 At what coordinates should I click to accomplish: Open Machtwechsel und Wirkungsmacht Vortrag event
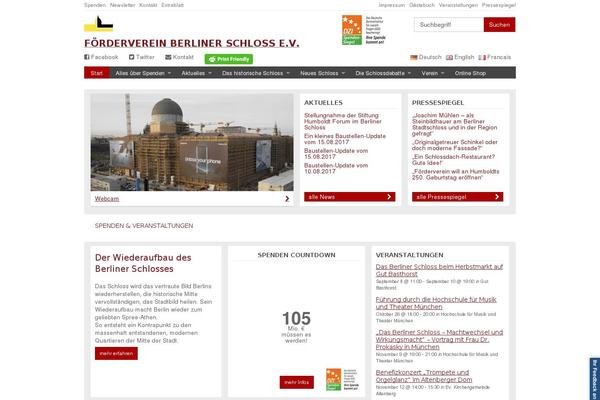(x=439, y=340)
